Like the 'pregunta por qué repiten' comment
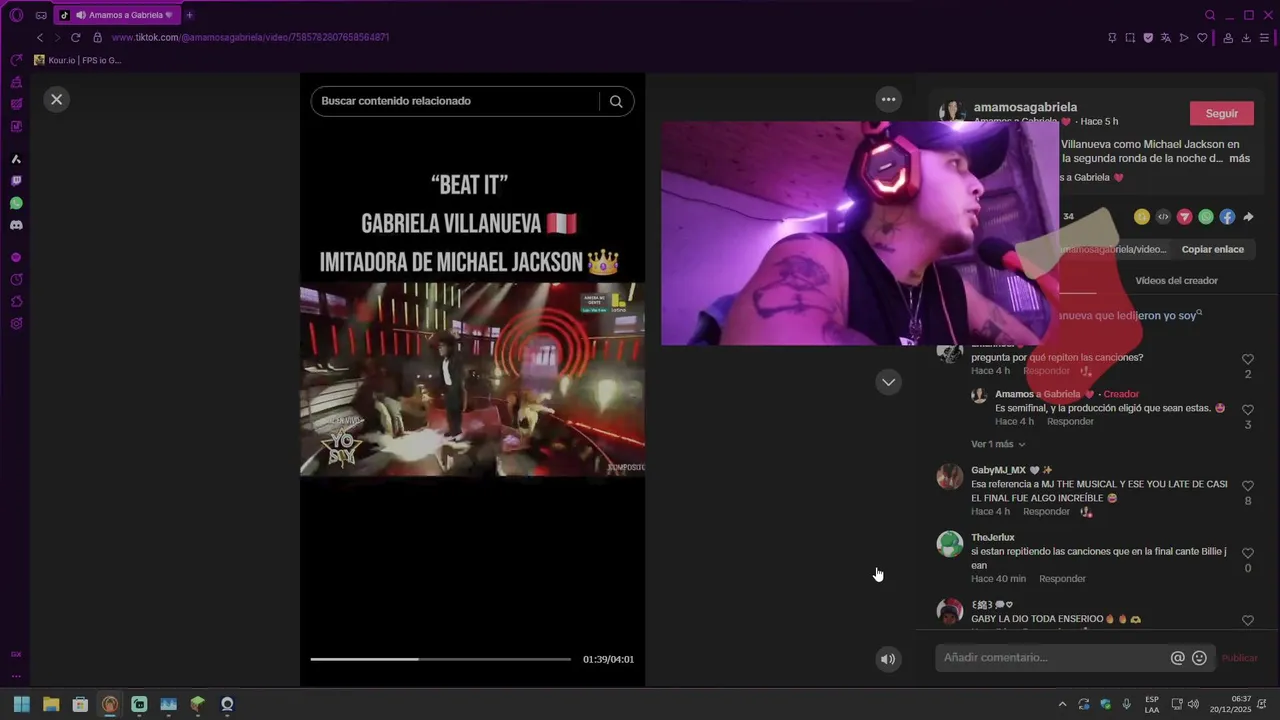This screenshot has width=1280, height=720. click(x=1247, y=359)
